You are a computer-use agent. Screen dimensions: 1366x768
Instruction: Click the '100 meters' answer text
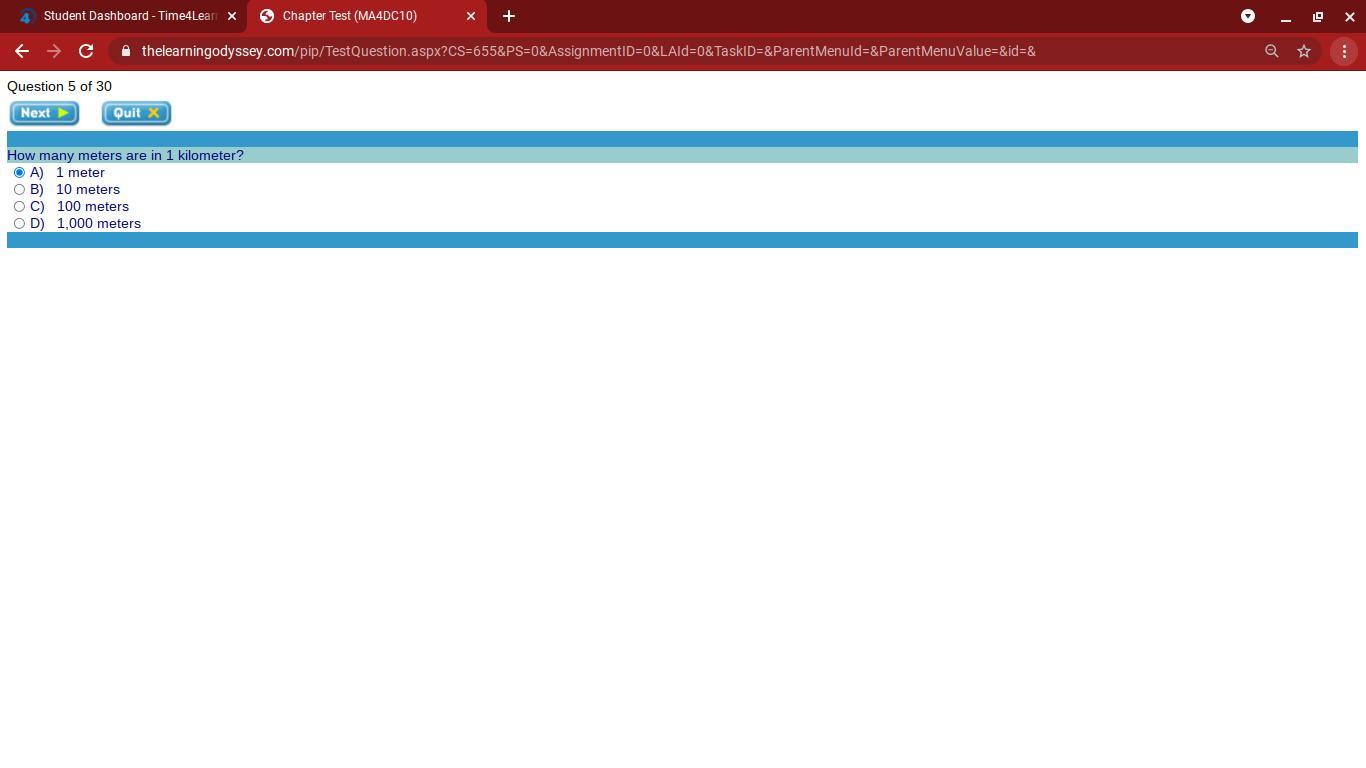point(93,206)
